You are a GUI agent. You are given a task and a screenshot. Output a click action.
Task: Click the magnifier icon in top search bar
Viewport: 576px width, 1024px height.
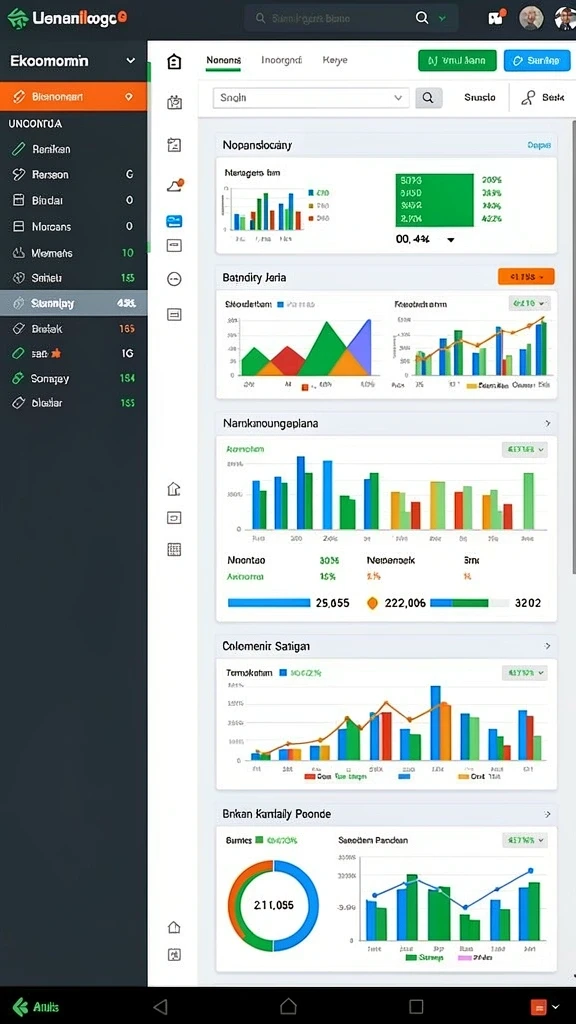pos(422,18)
